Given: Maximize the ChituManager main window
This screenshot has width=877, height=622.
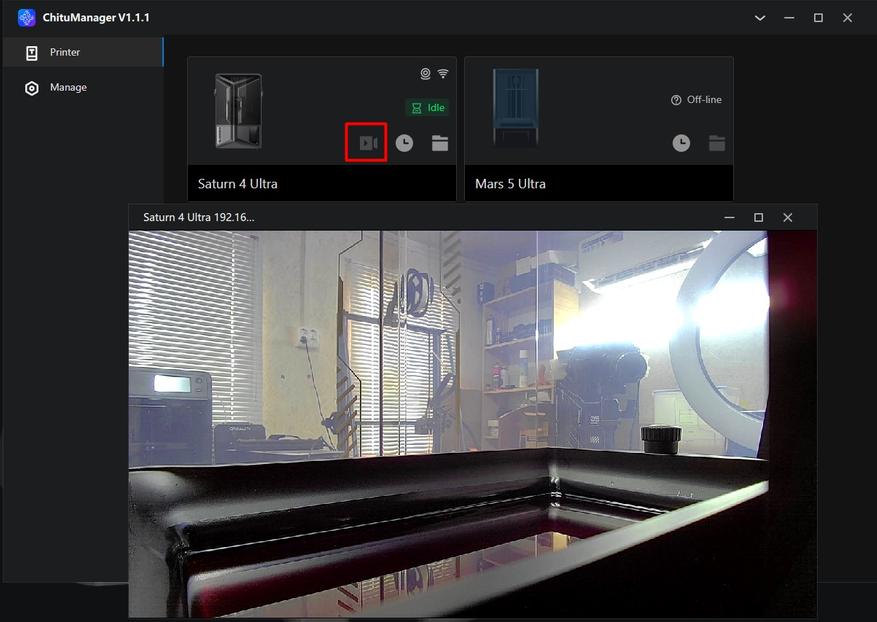Looking at the screenshot, I should (x=818, y=18).
